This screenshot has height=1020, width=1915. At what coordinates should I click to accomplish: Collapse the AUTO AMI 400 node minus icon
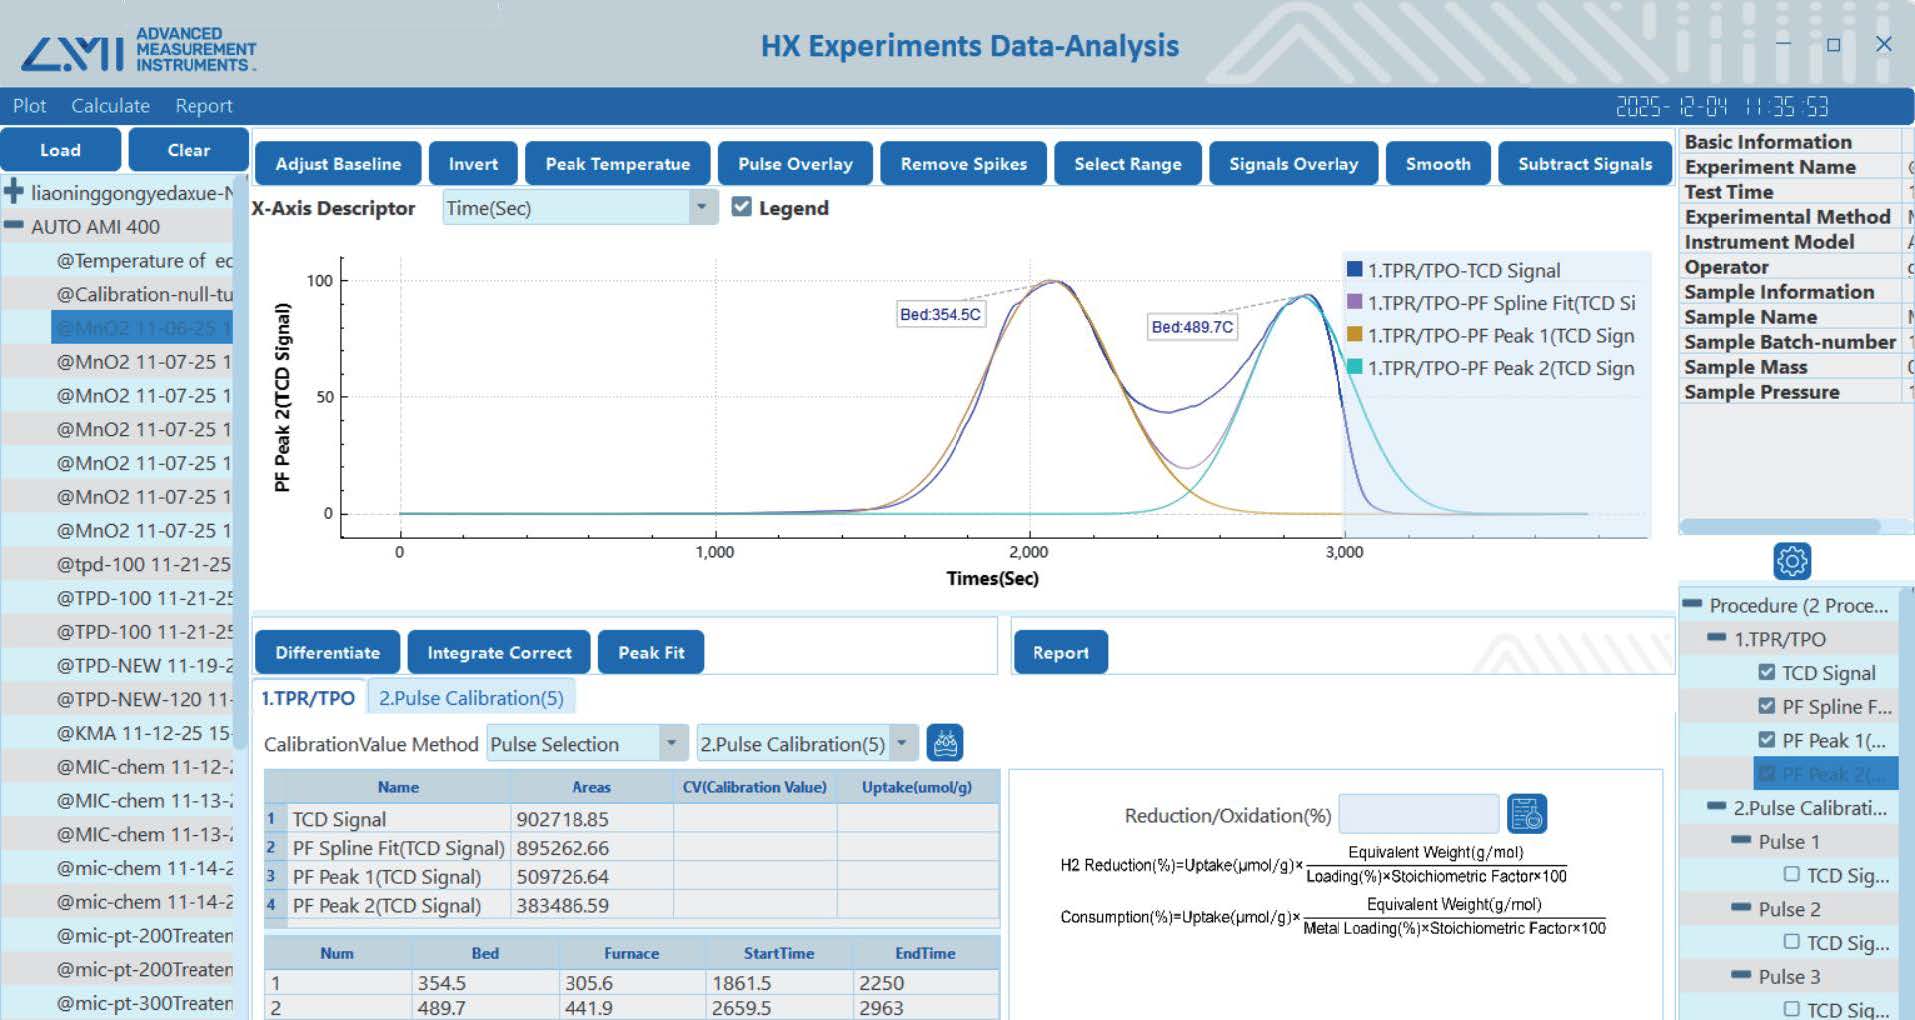click(x=14, y=226)
